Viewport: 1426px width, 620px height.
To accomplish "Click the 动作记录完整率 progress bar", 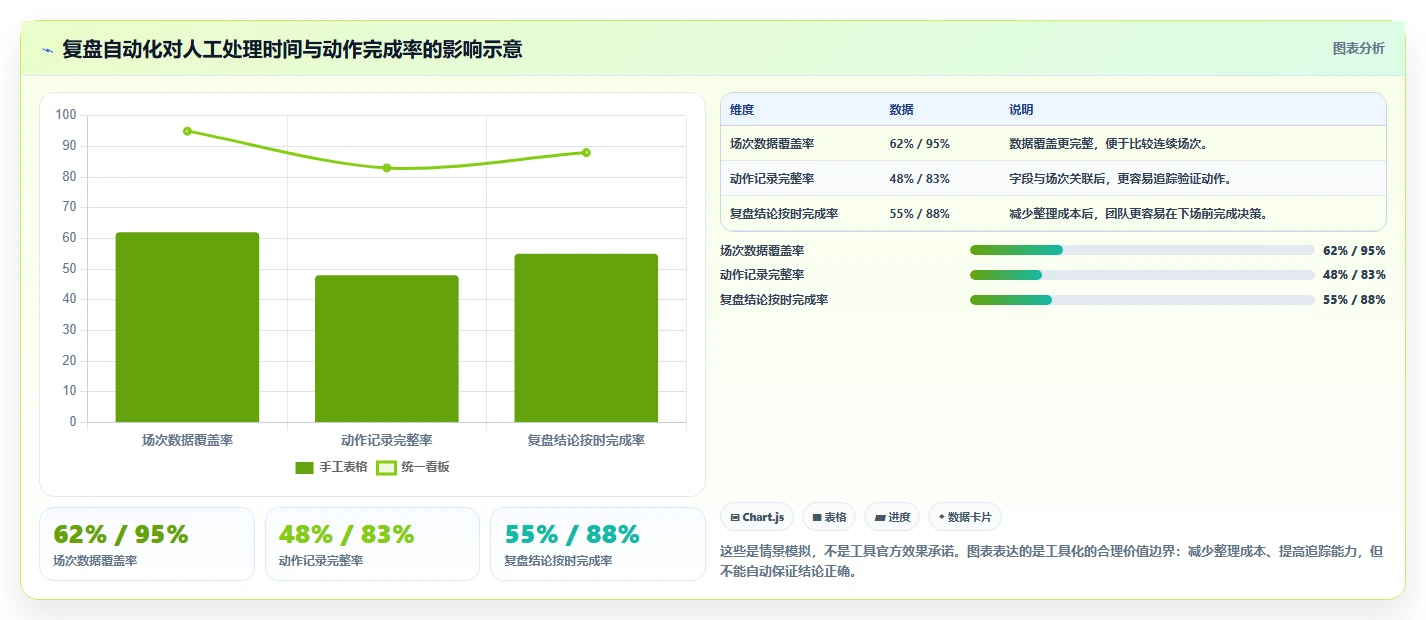I will 1142,275.
